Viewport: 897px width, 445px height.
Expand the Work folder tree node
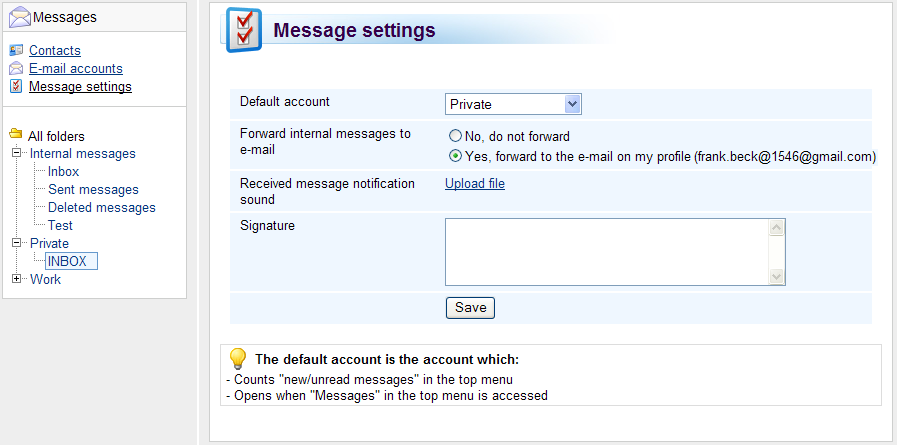[x=17, y=279]
